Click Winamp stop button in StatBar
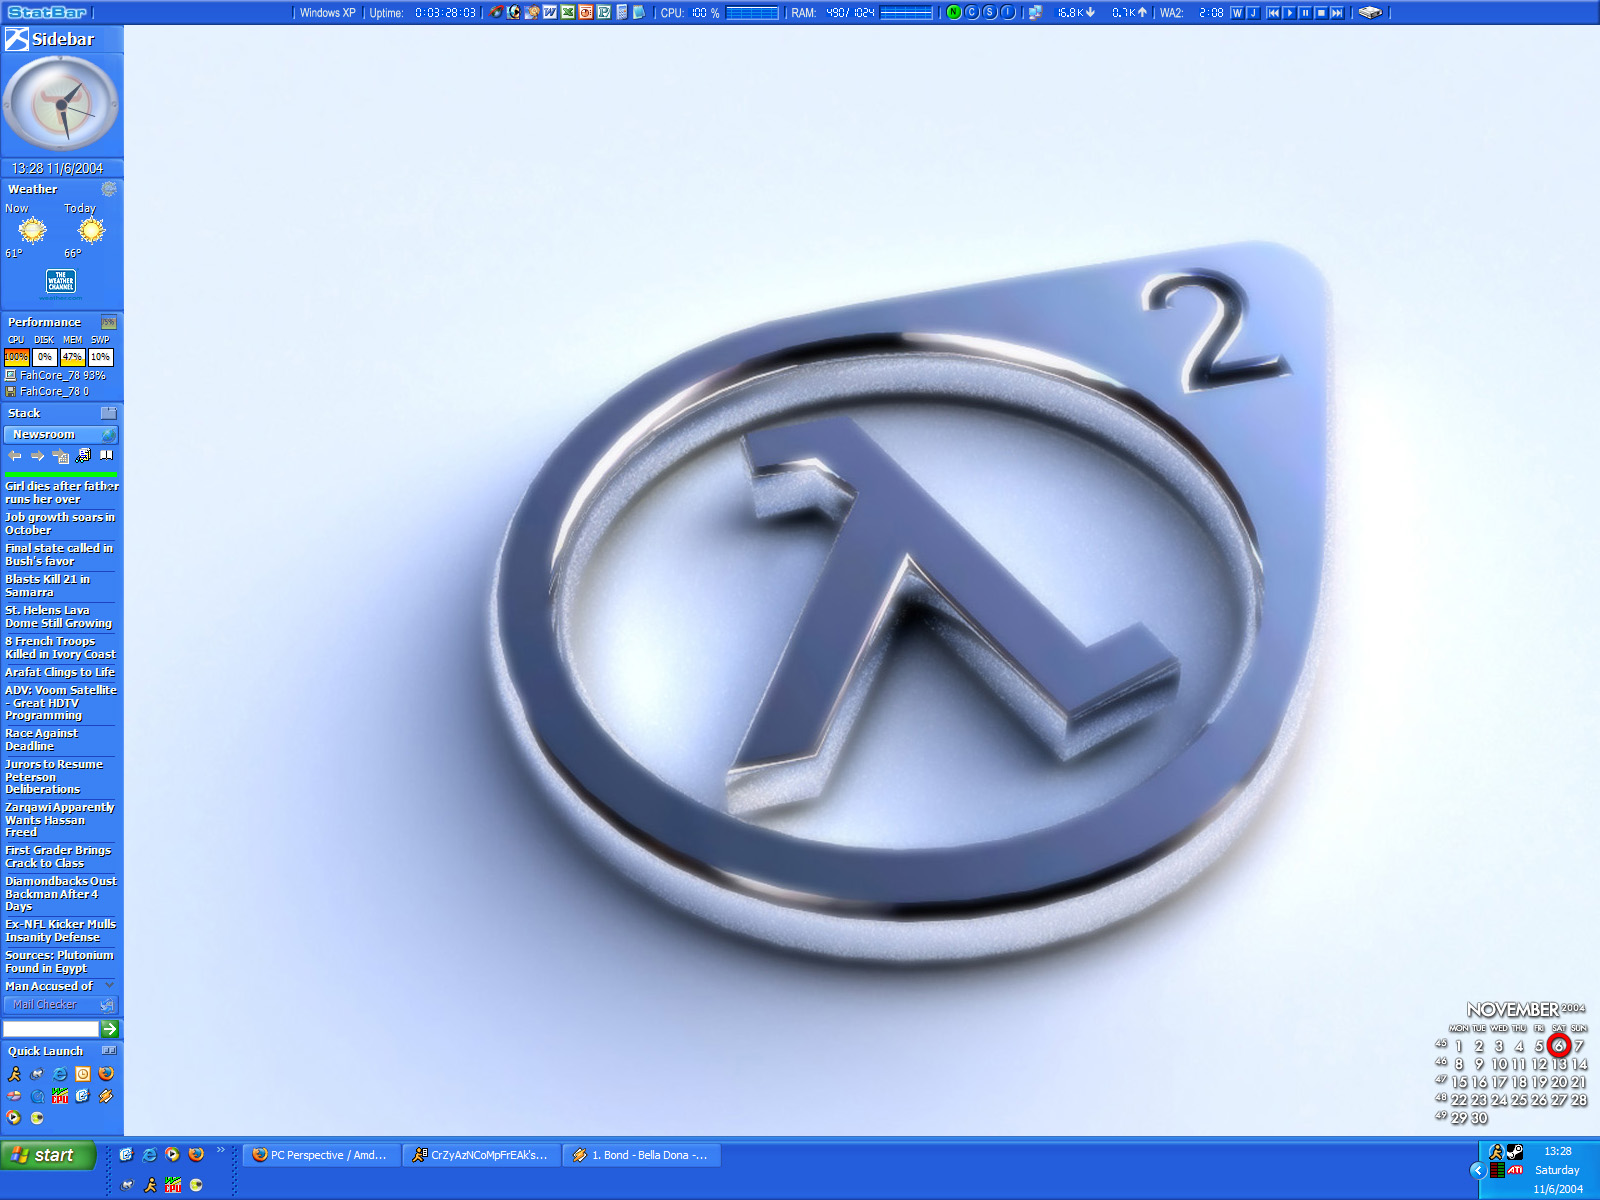 click(x=1321, y=12)
